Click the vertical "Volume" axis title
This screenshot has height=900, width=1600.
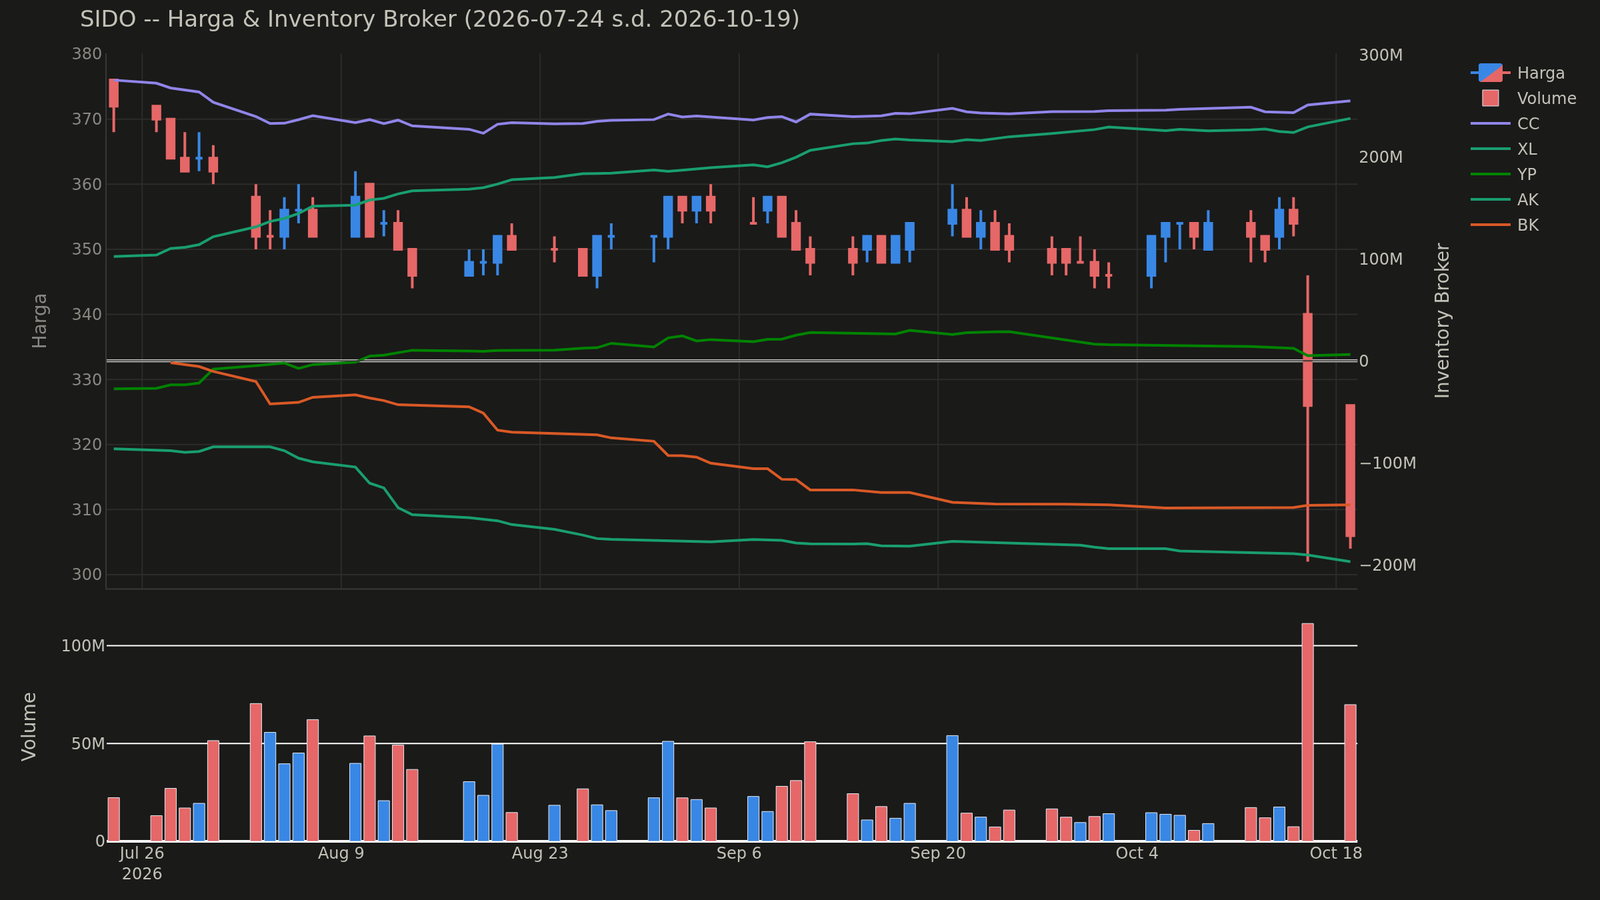coord(29,726)
